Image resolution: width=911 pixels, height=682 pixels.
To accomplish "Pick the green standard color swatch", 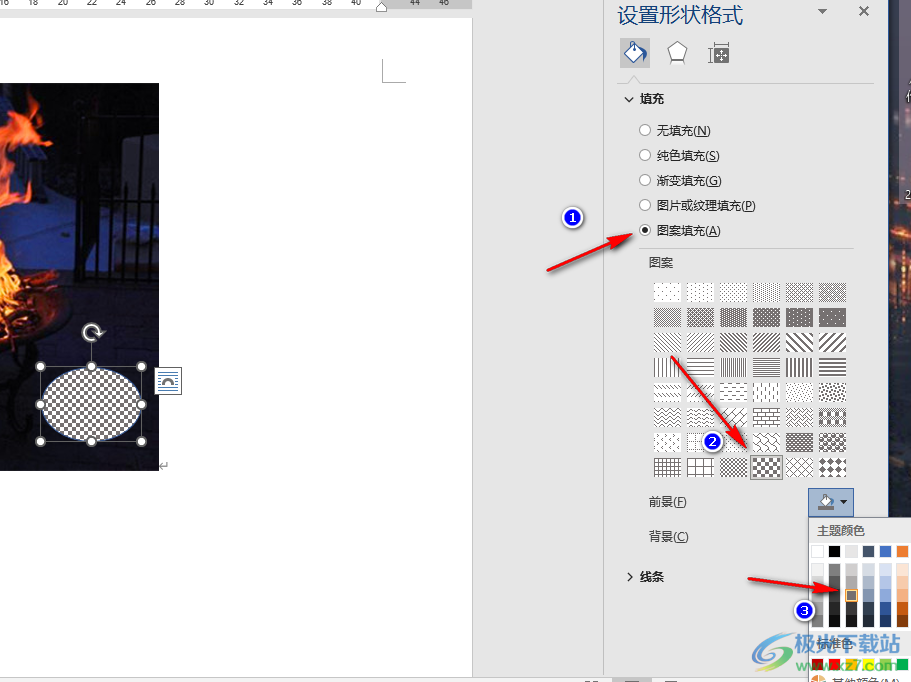I will pyautogui.click(x=901, y=664).
